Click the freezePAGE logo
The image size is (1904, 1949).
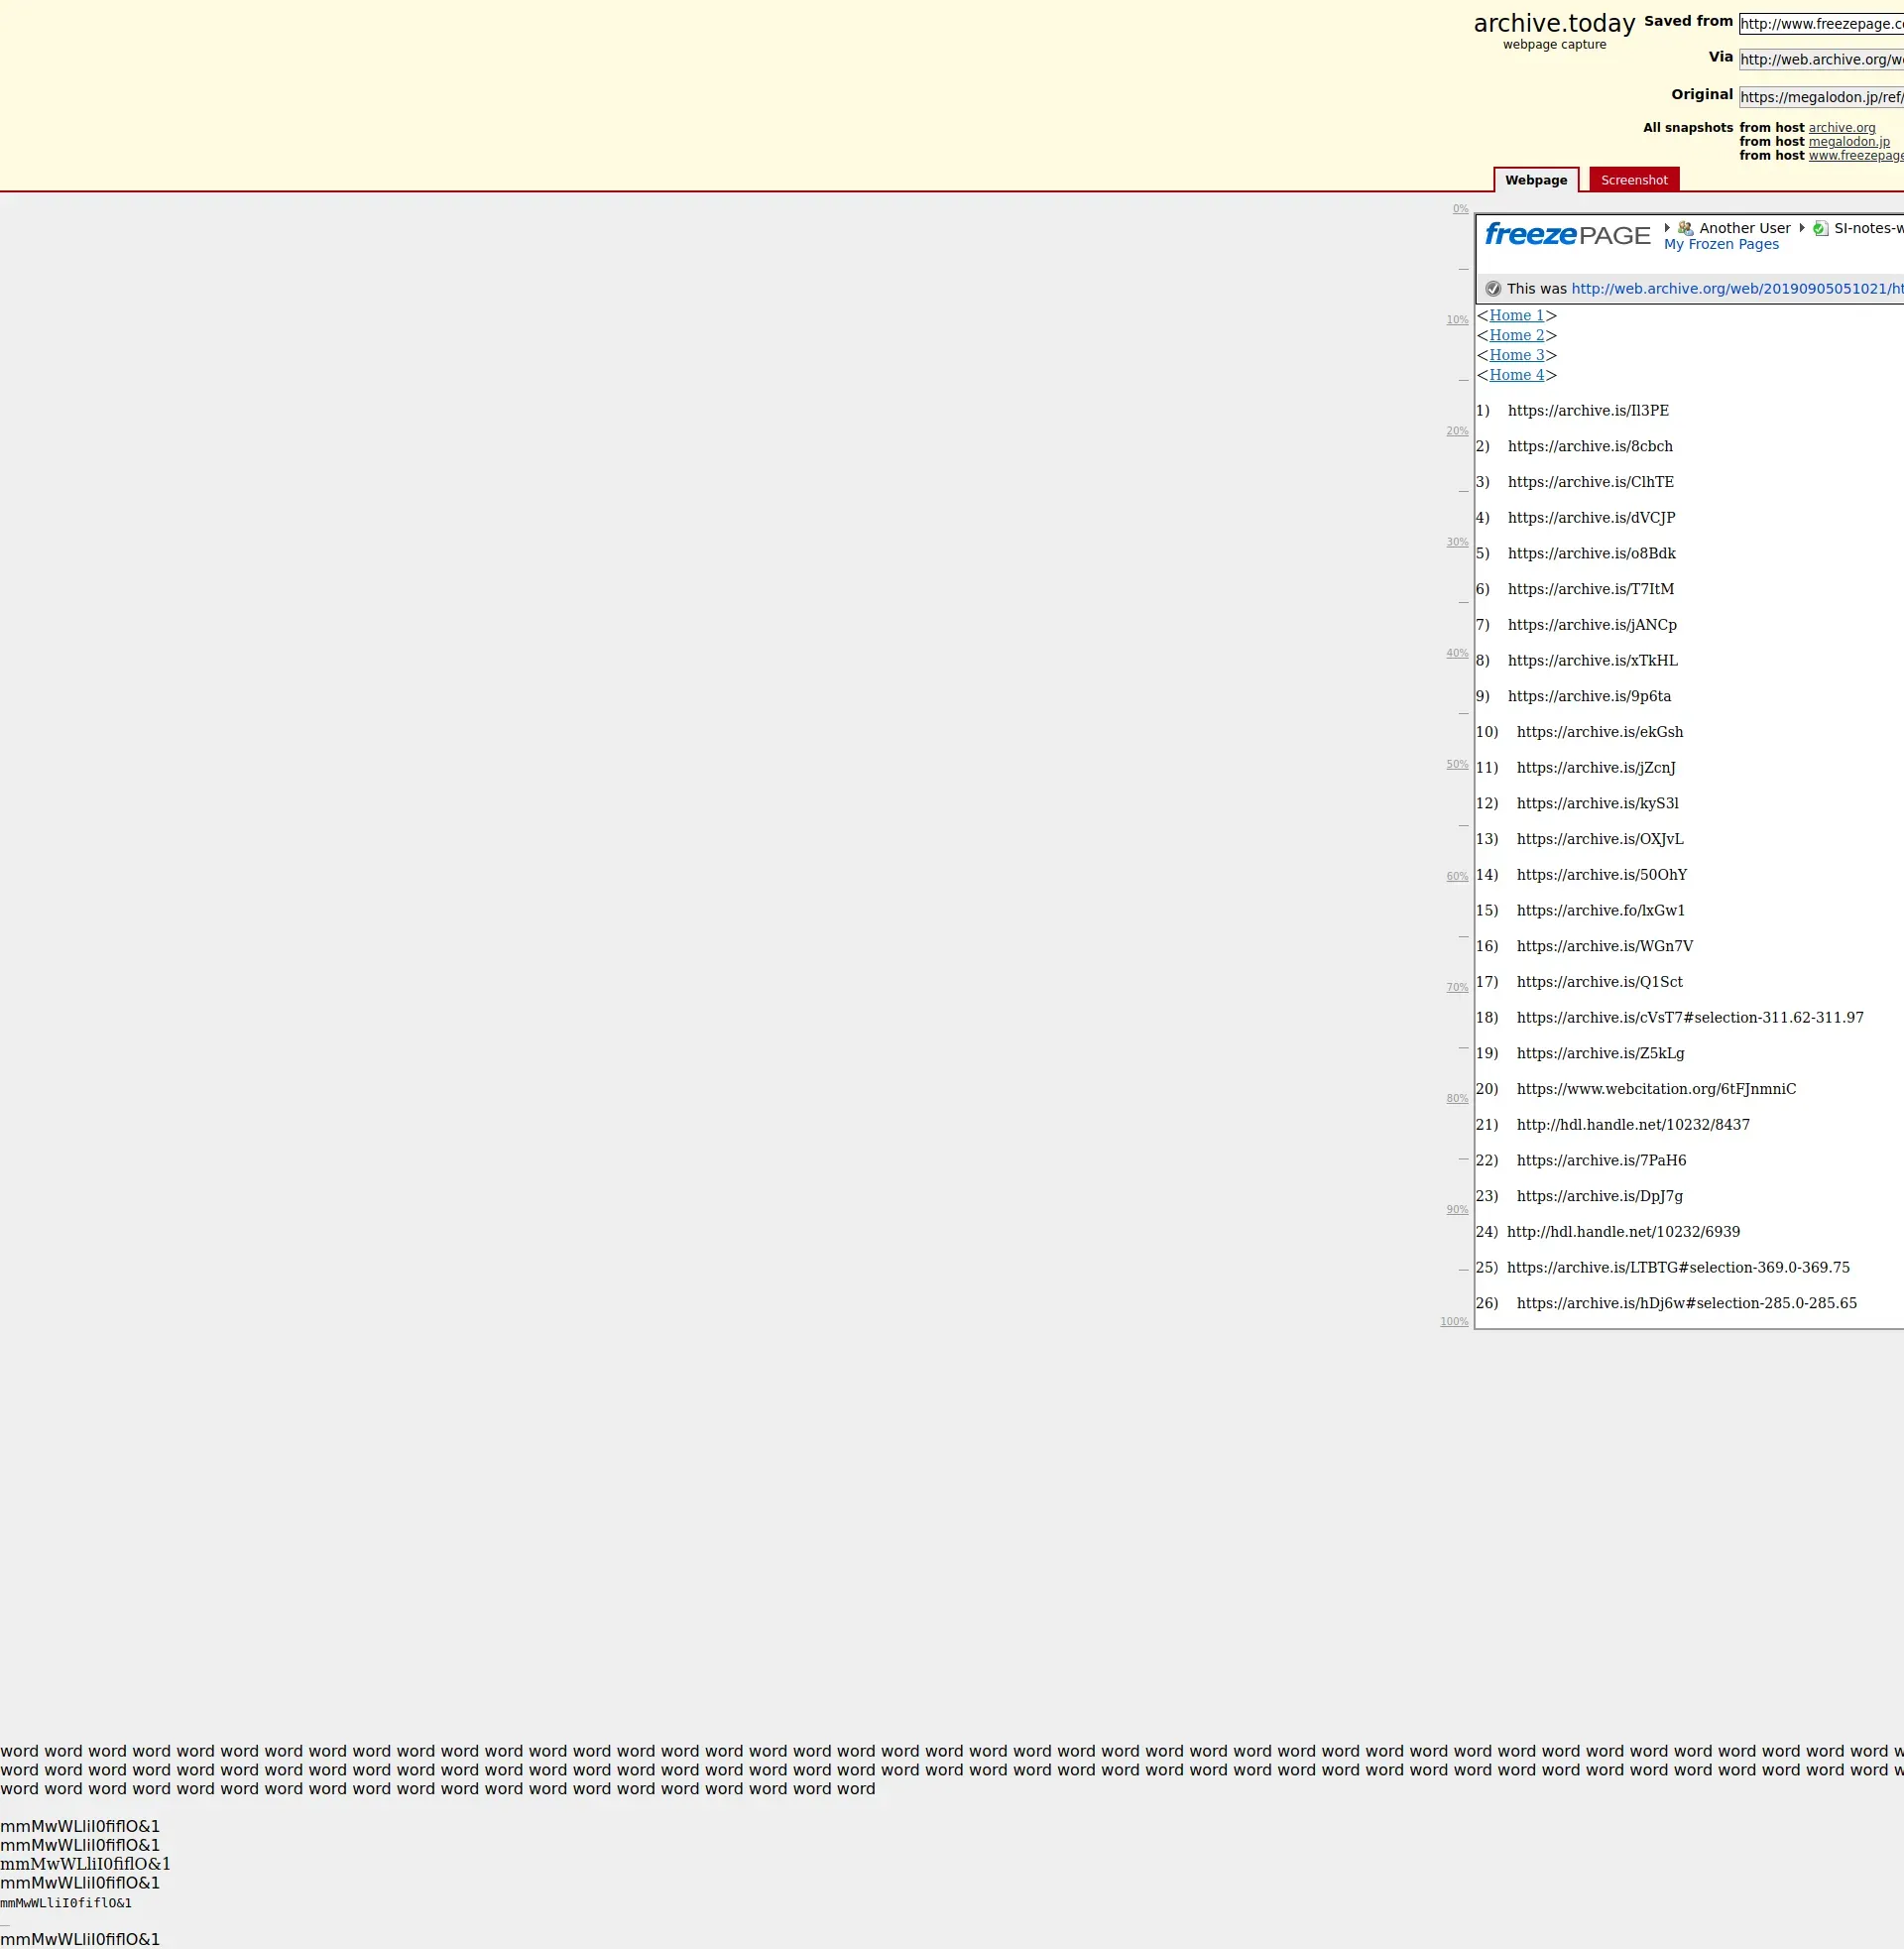click(x=1566, y=235)
